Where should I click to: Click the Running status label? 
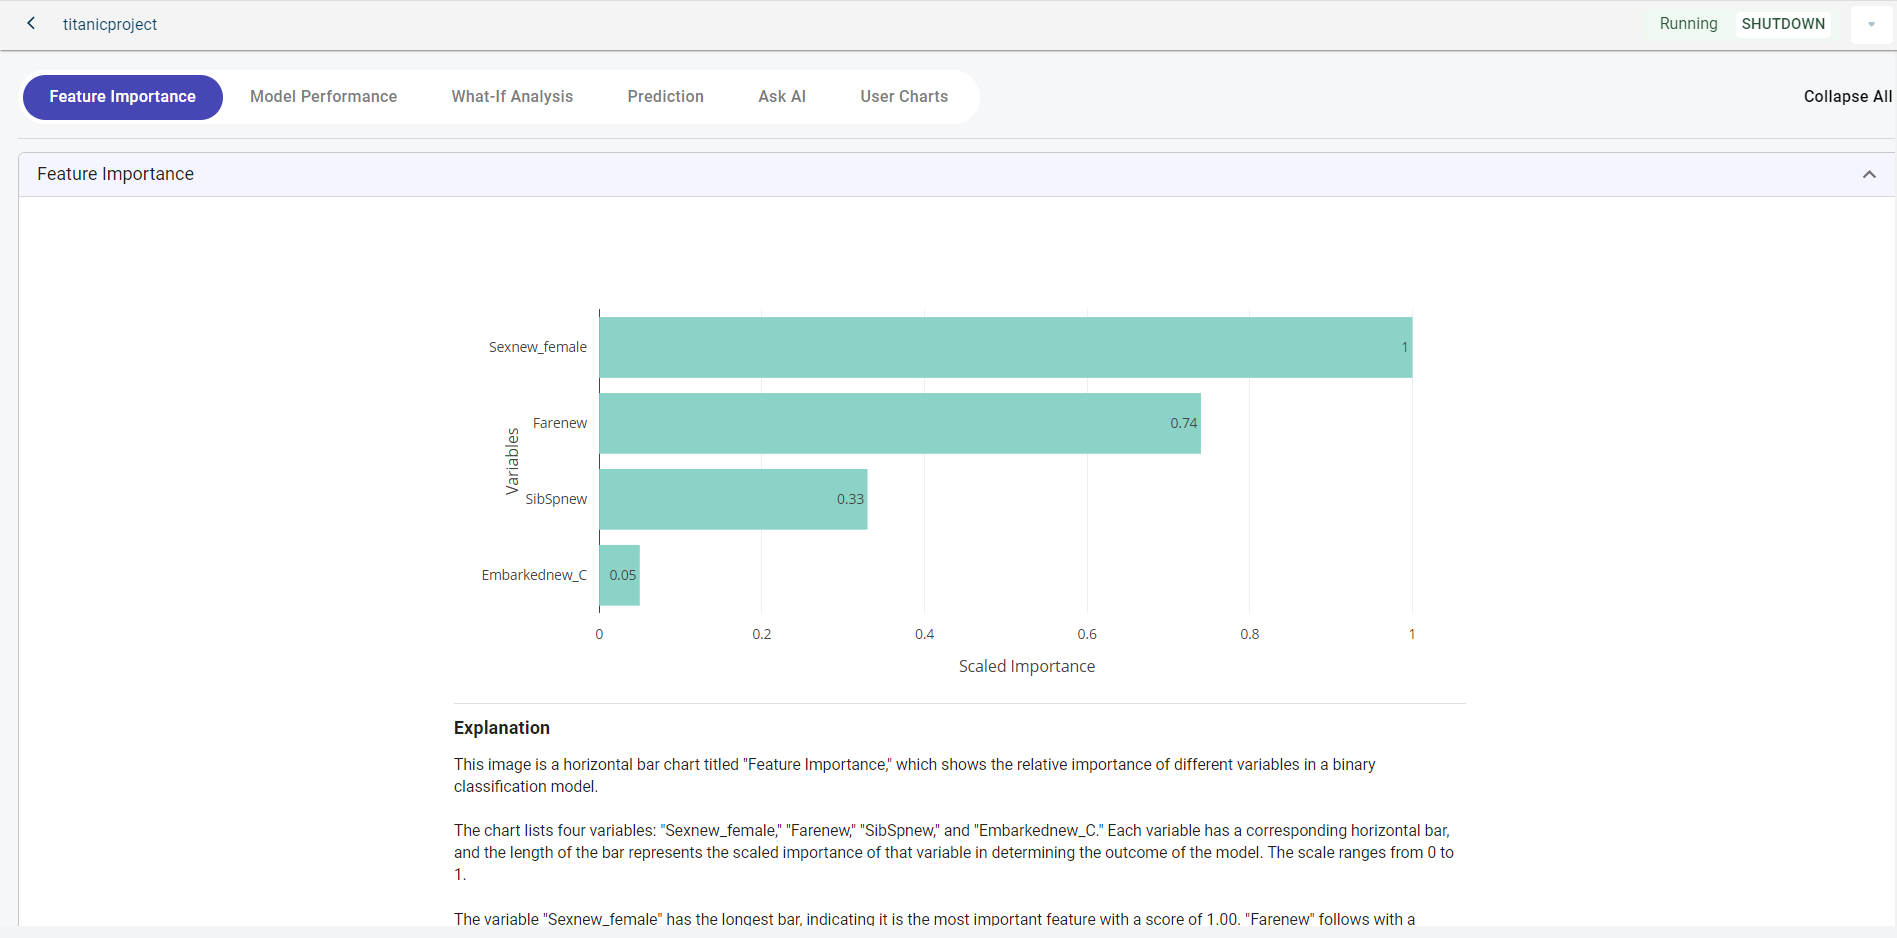[1687, 24]
